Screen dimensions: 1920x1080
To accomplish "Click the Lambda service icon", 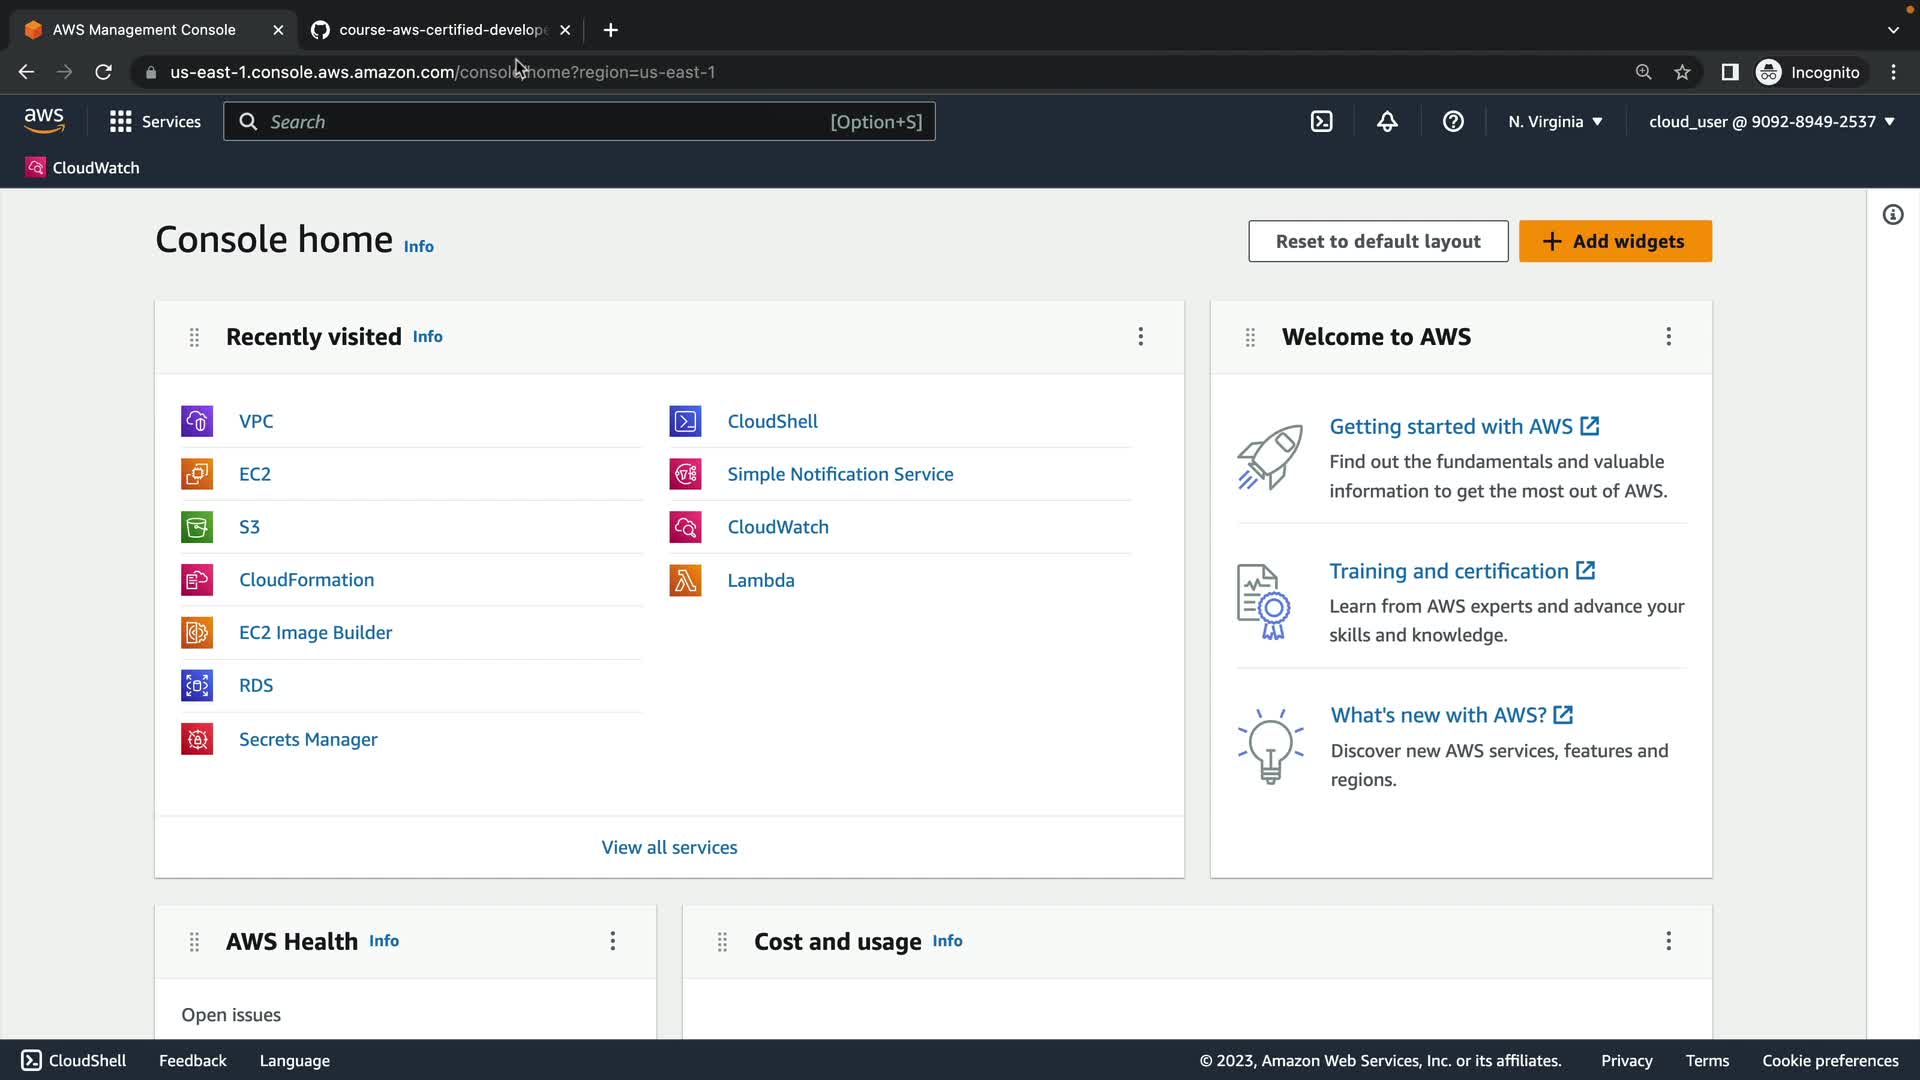I will pos(685,580).
